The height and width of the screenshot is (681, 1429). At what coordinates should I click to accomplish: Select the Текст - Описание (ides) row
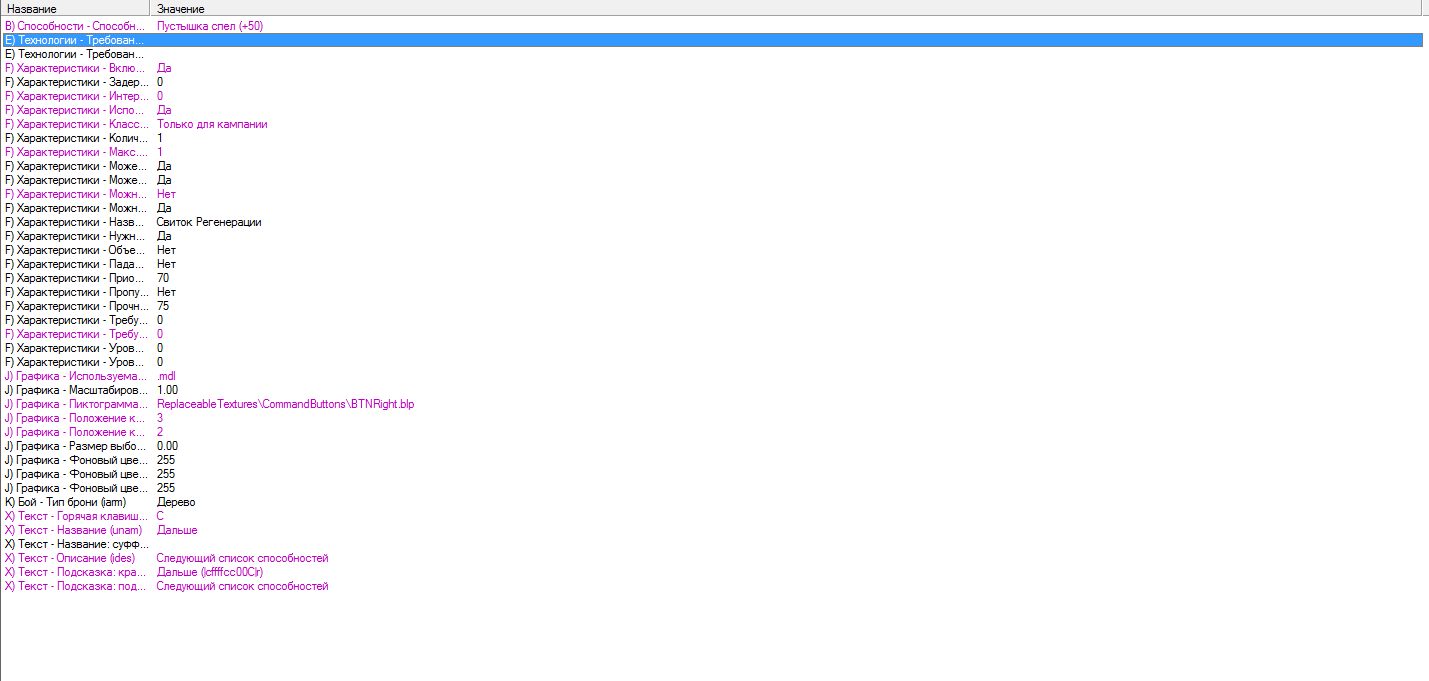point(712,558)
